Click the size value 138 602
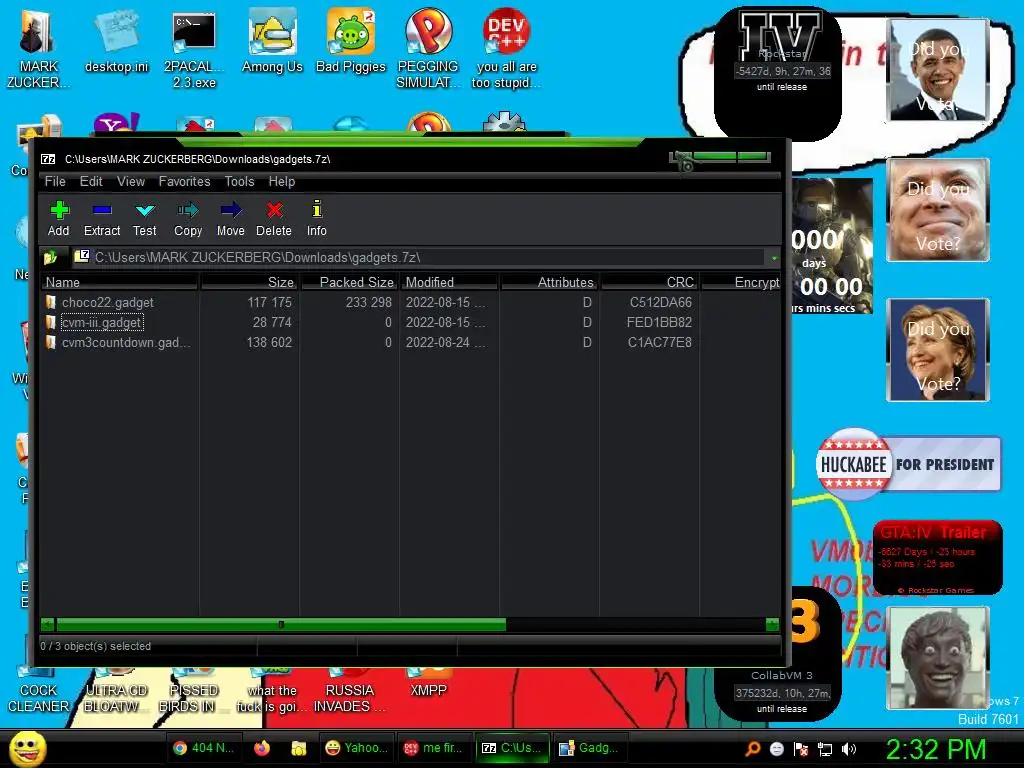Viewport: 1024px width, 768px height. click(x=269, y=342)
